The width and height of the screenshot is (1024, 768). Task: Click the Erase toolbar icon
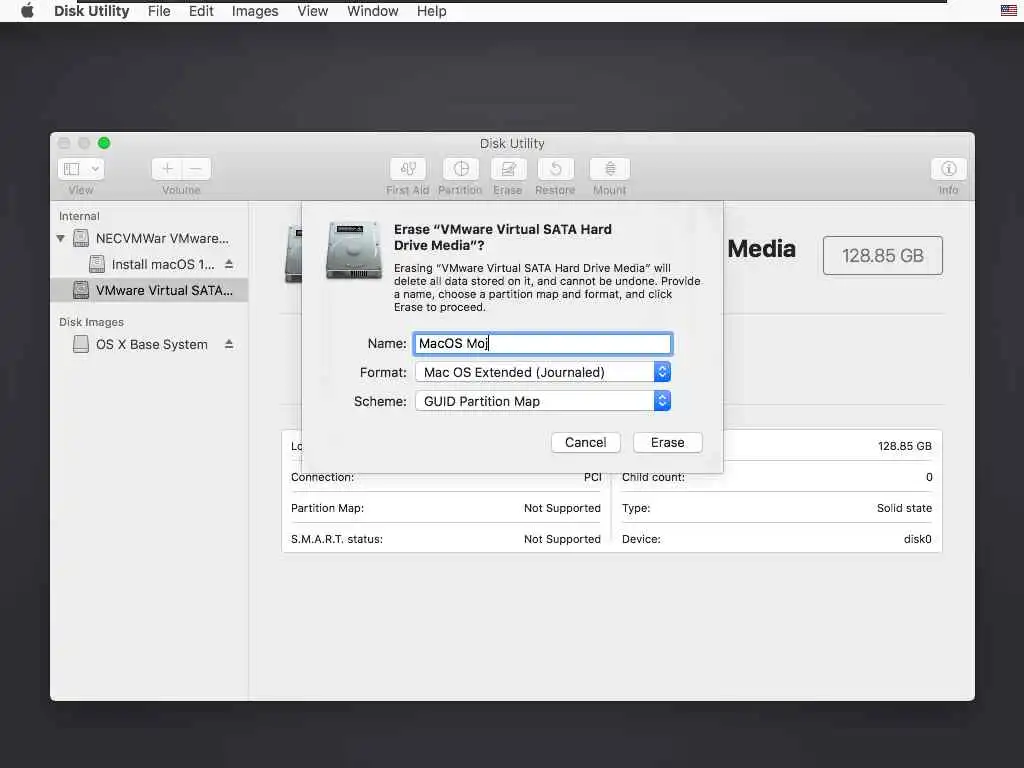[x=508, y=169]
